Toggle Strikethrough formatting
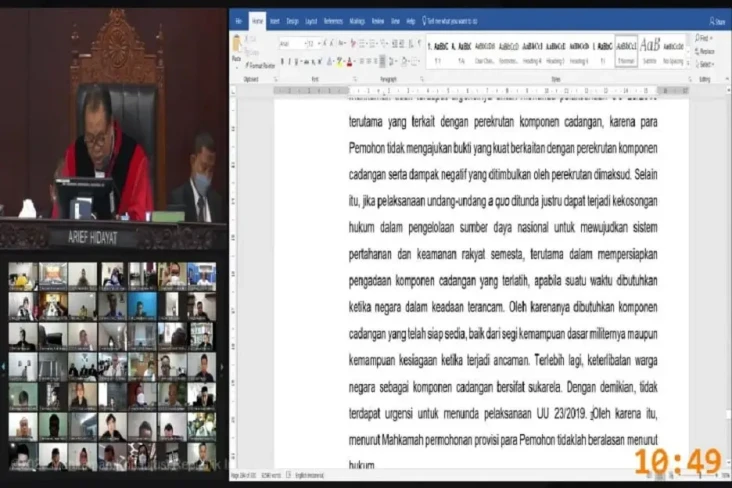This screenshot has height=488, width=732. (x=306, y=61)
